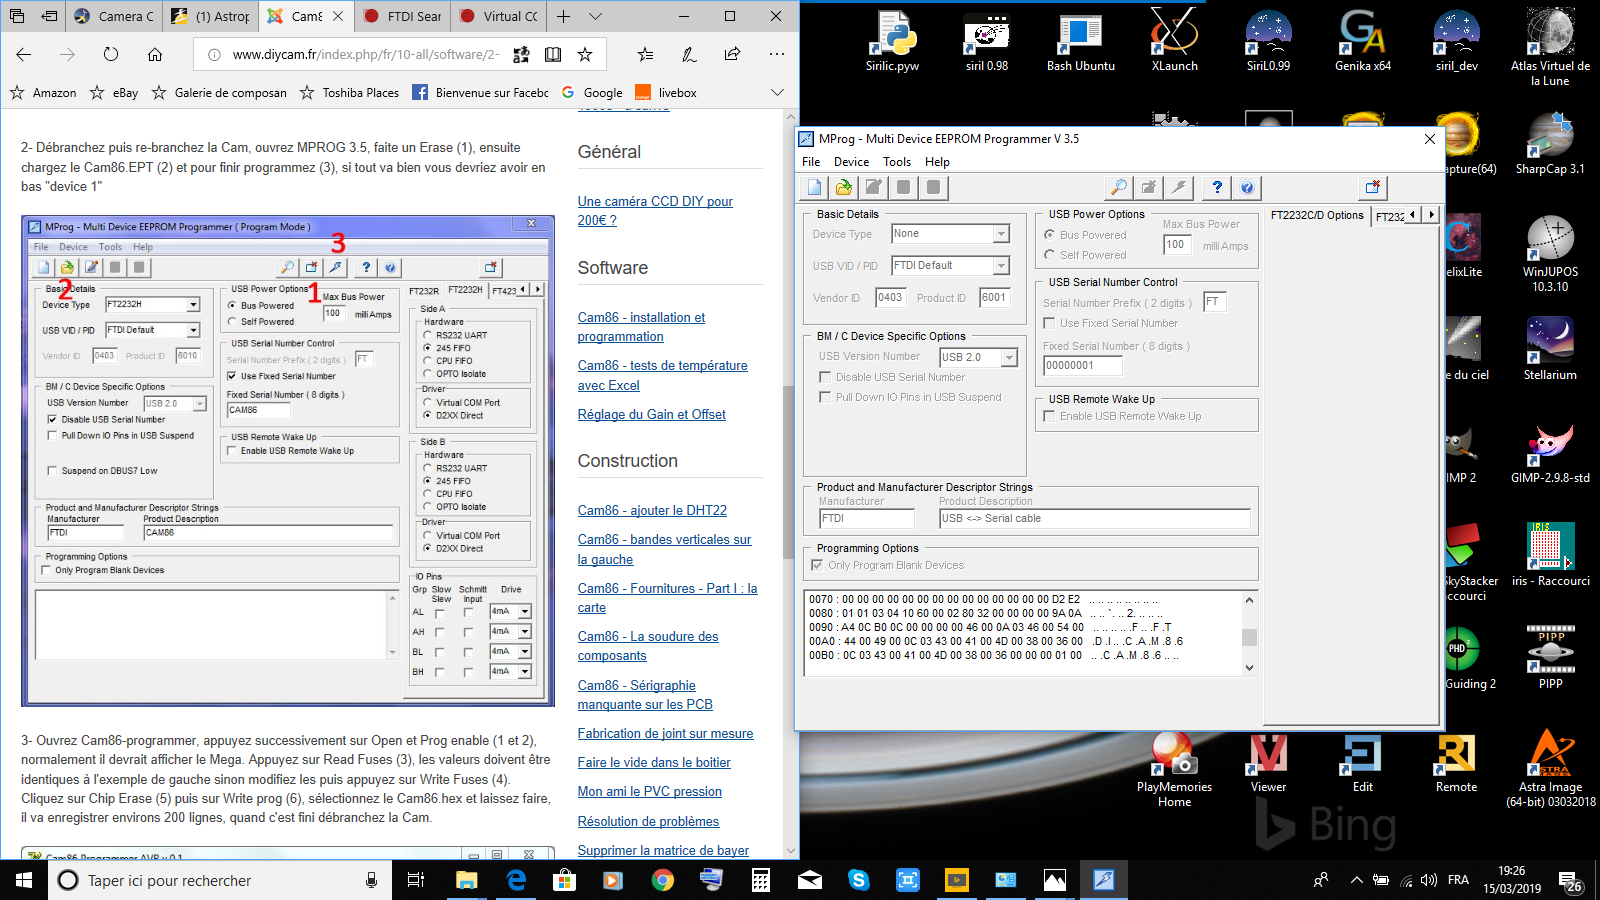Switch to the FTDI Search browser tab

[x=402, y=16]
